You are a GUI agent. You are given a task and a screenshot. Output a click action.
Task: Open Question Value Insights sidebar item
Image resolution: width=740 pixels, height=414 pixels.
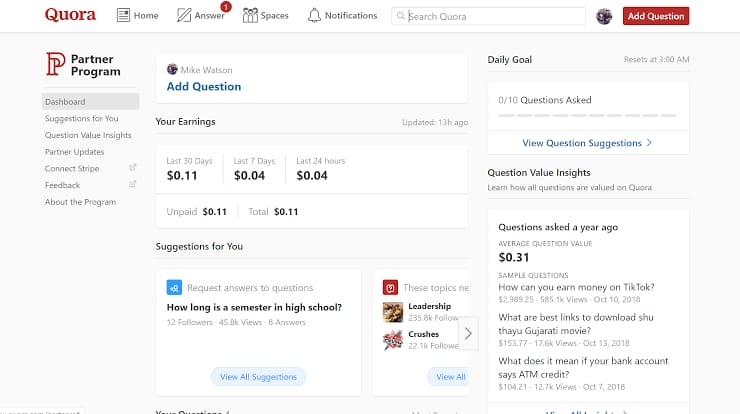pos(88,135)
